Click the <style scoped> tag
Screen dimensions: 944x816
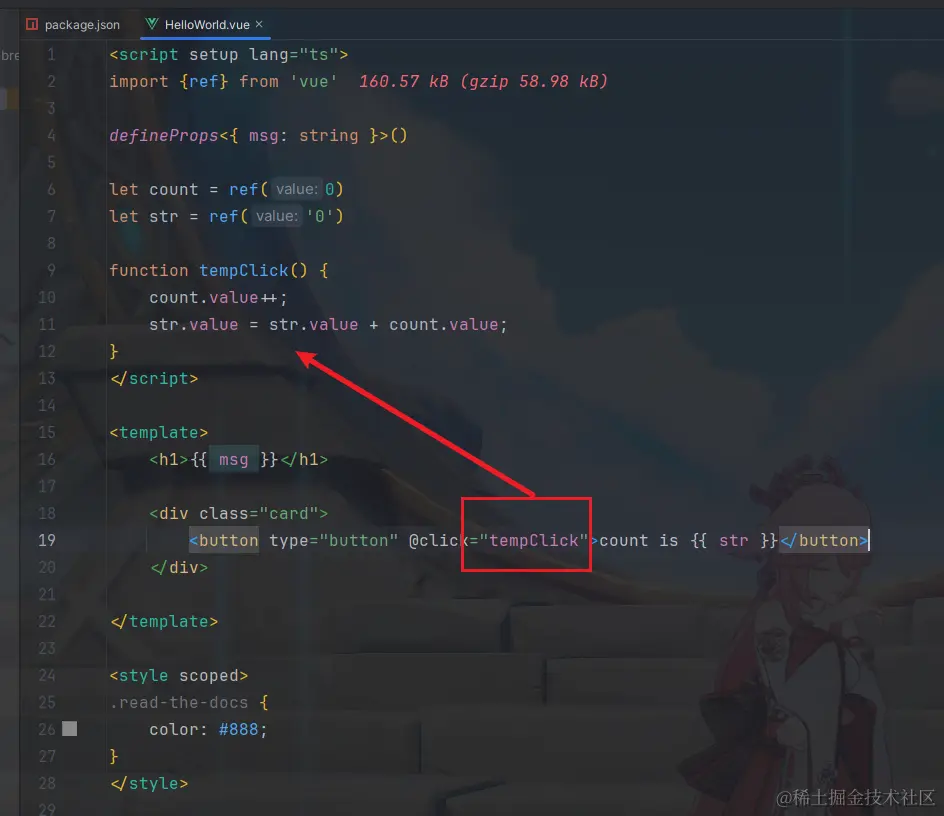pos(179,675)
